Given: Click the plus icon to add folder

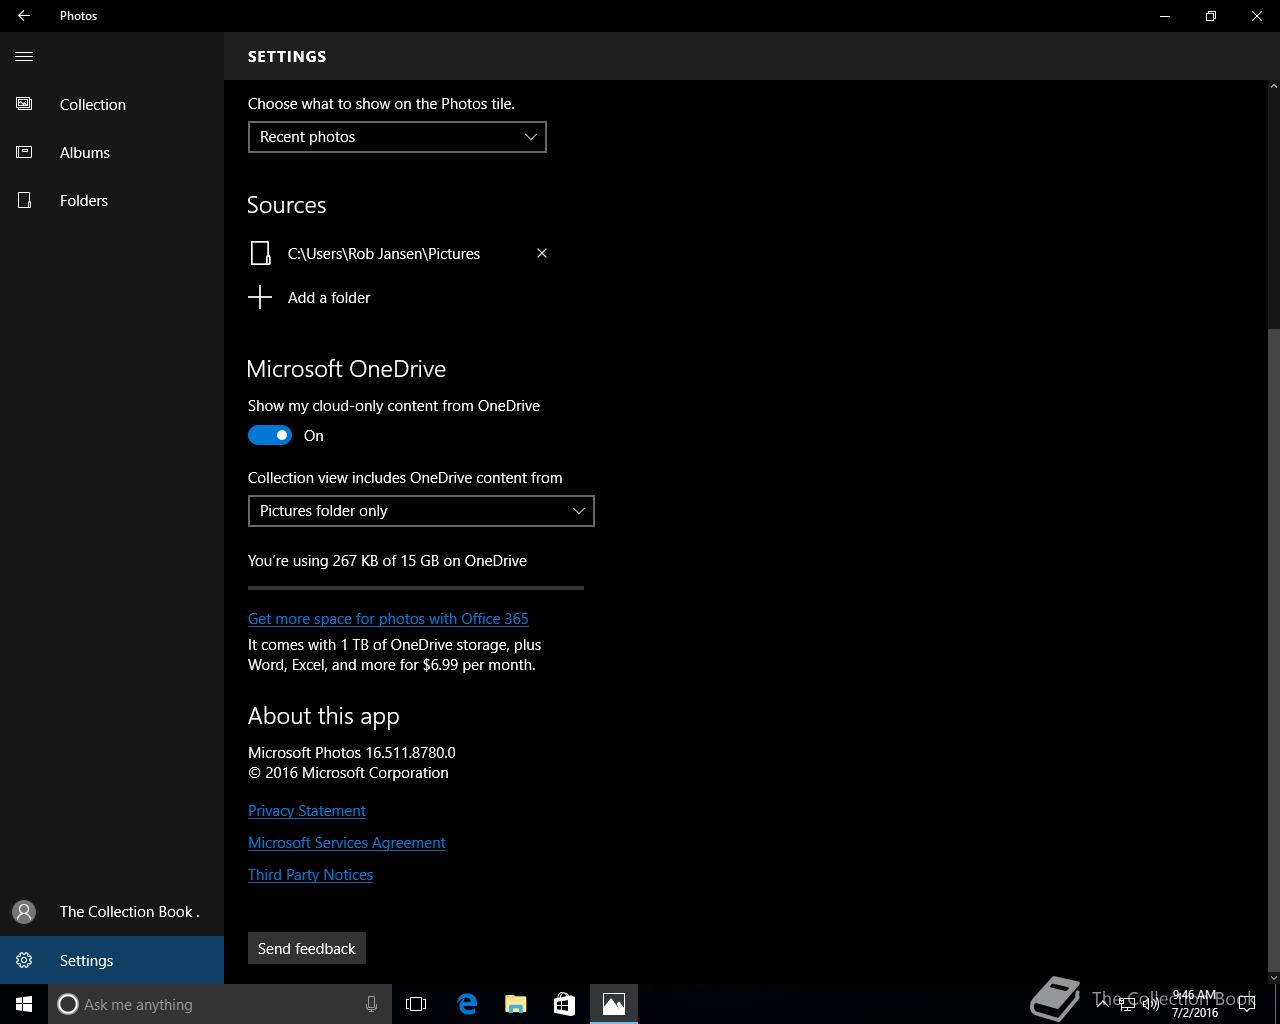Looking at the screenshot, I should pos(260,298).
